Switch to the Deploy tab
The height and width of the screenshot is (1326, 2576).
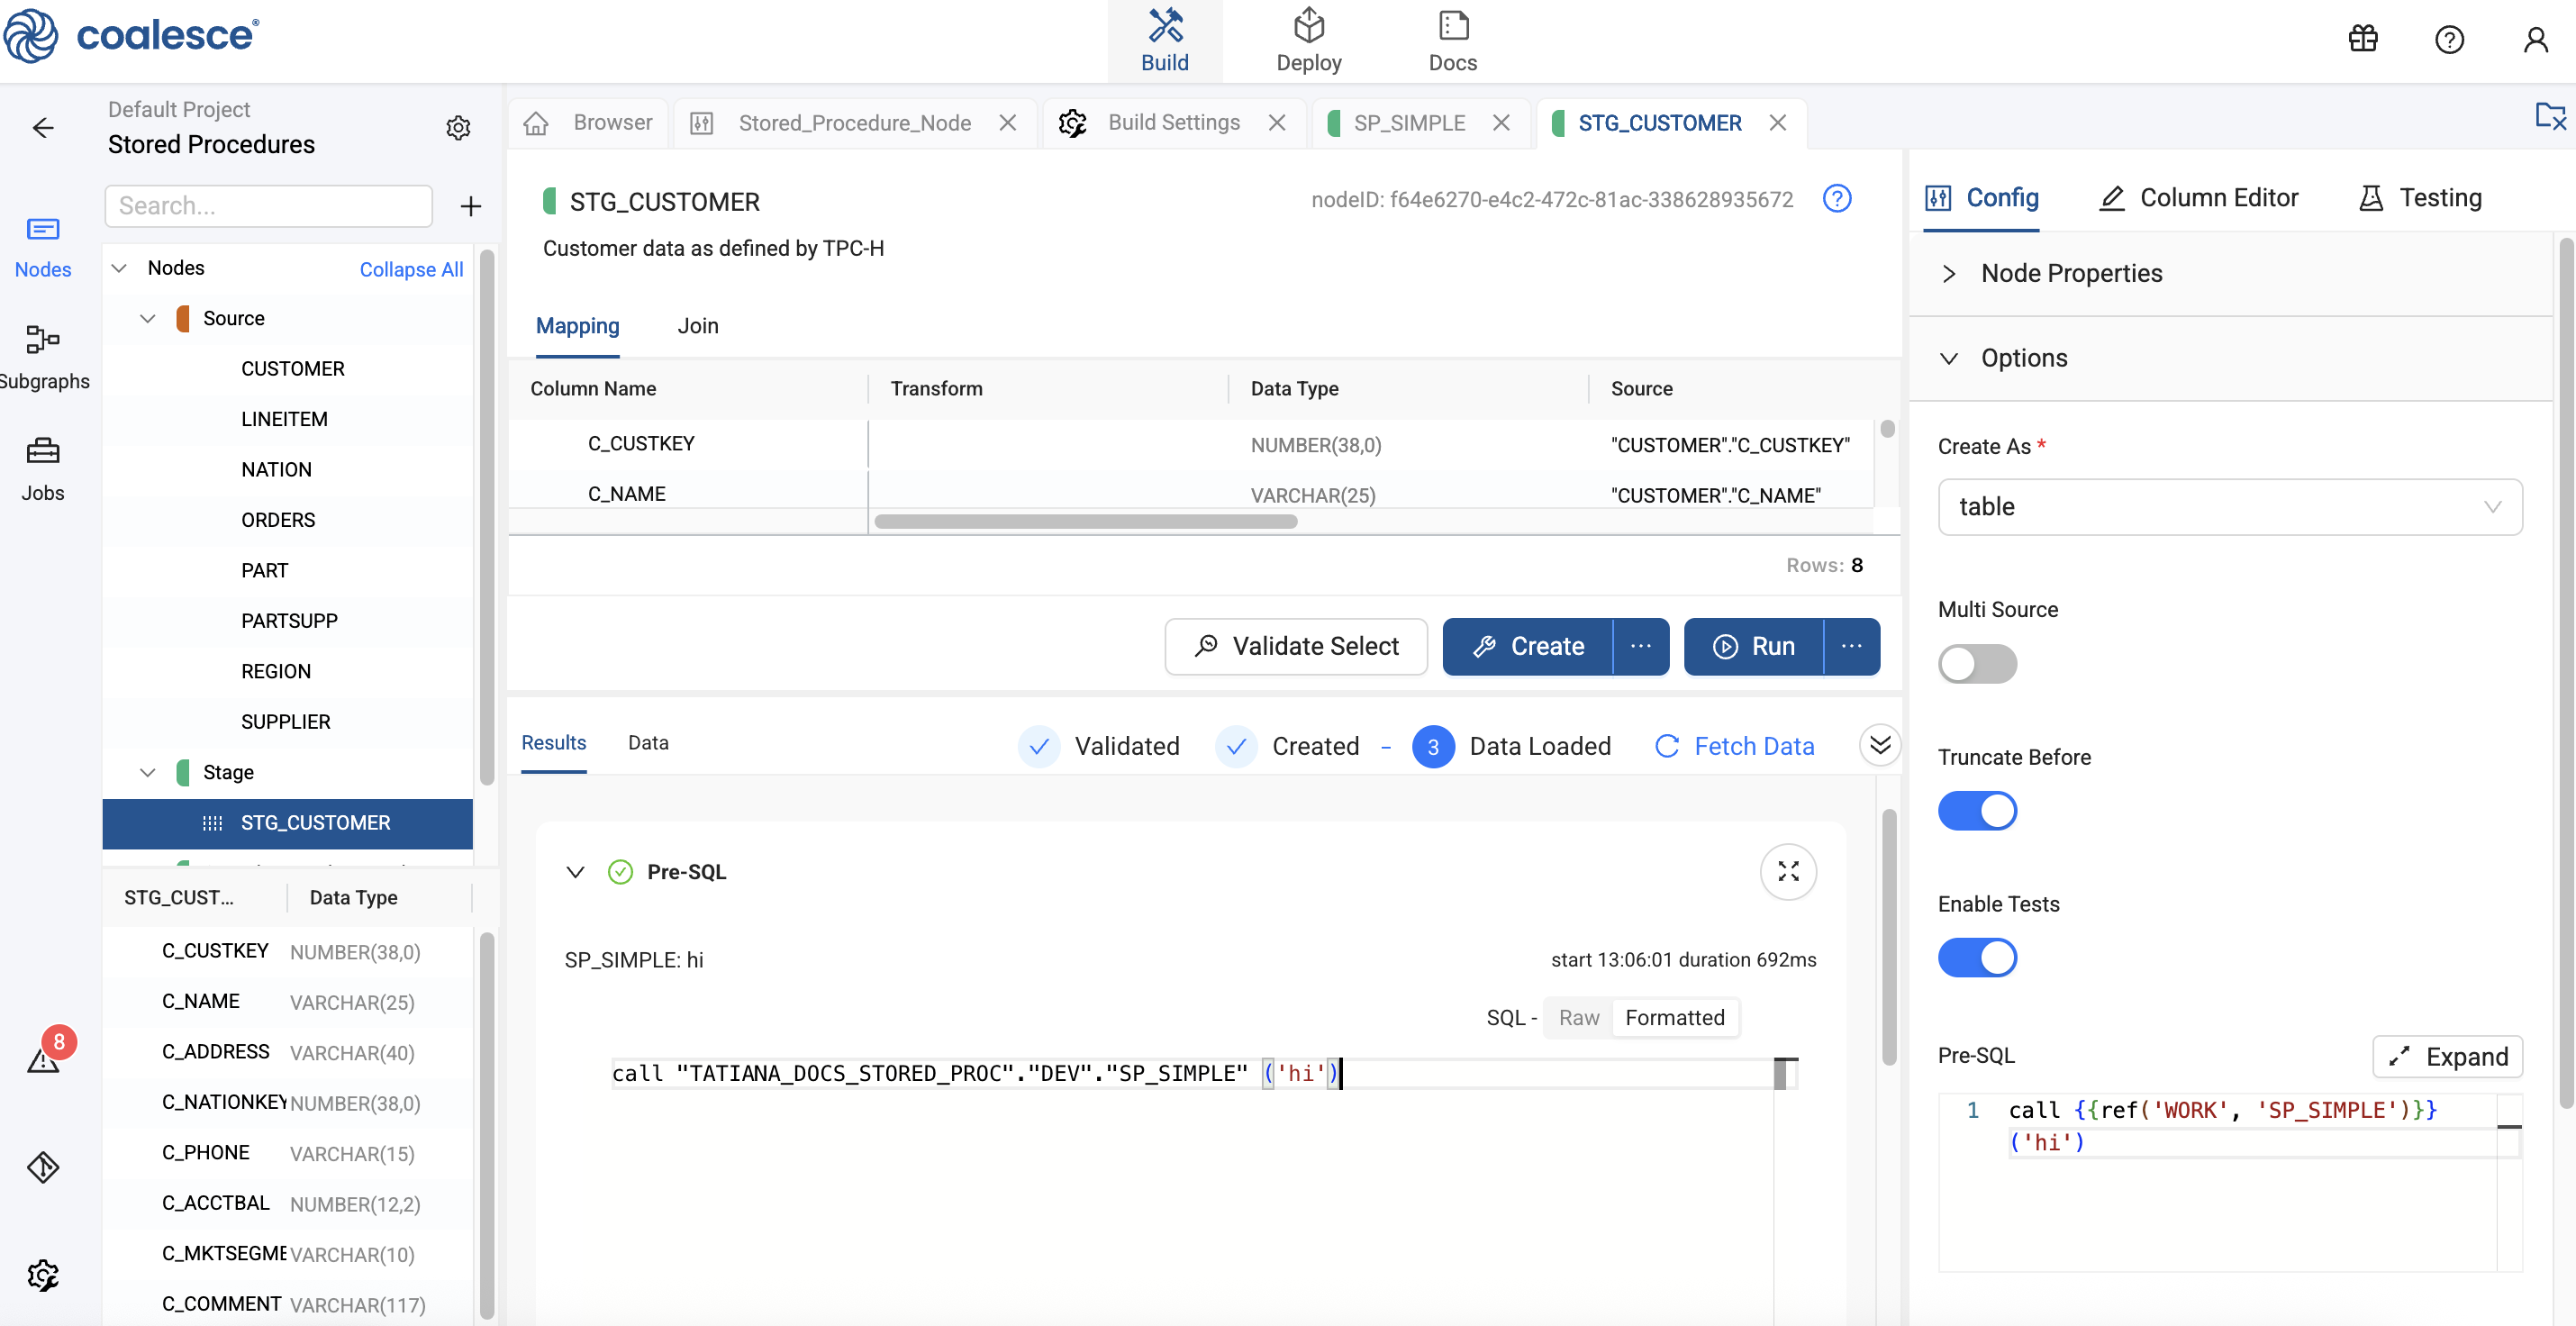(1308, 41)
